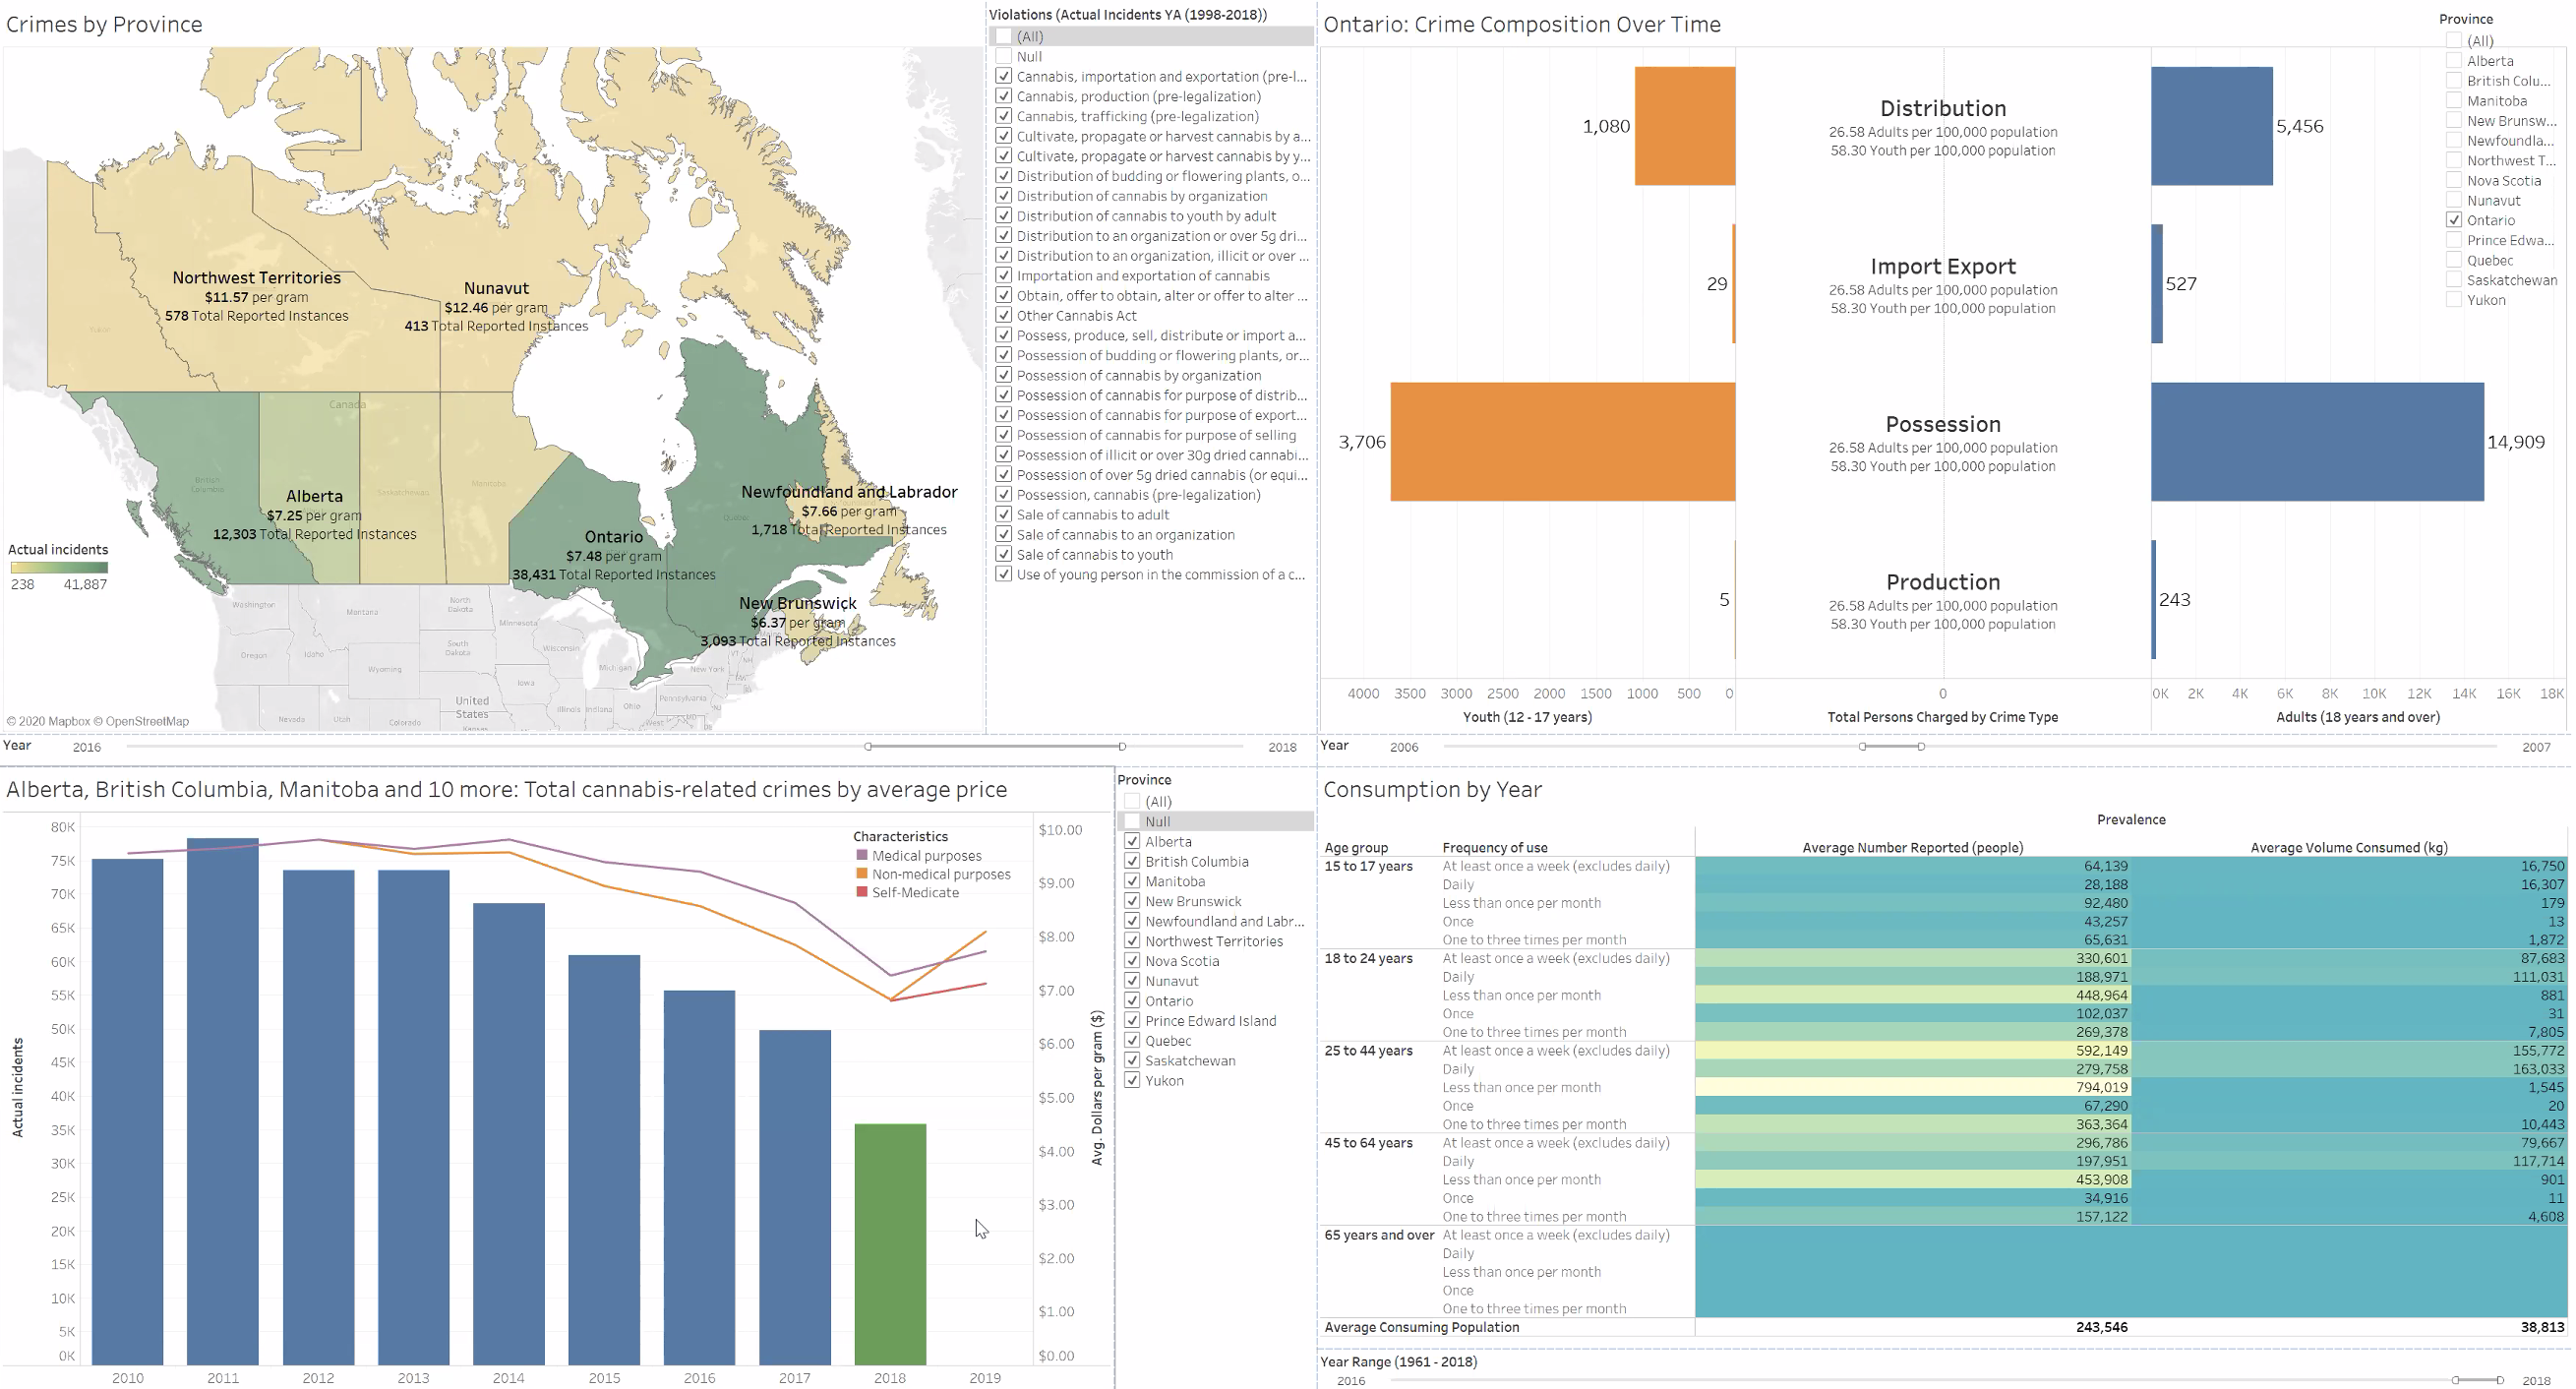Image resolution: width=2576 pixels, height=1389 pixels.
Task: Uncheck Sale of cannabis to youth
Action: (1003, 554)
